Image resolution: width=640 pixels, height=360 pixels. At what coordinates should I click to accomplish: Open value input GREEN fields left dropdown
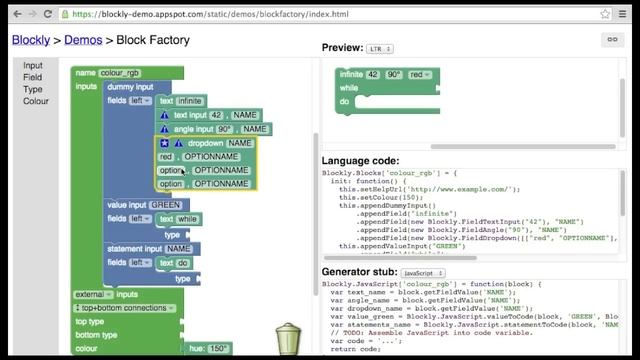[x=140, y=219]
